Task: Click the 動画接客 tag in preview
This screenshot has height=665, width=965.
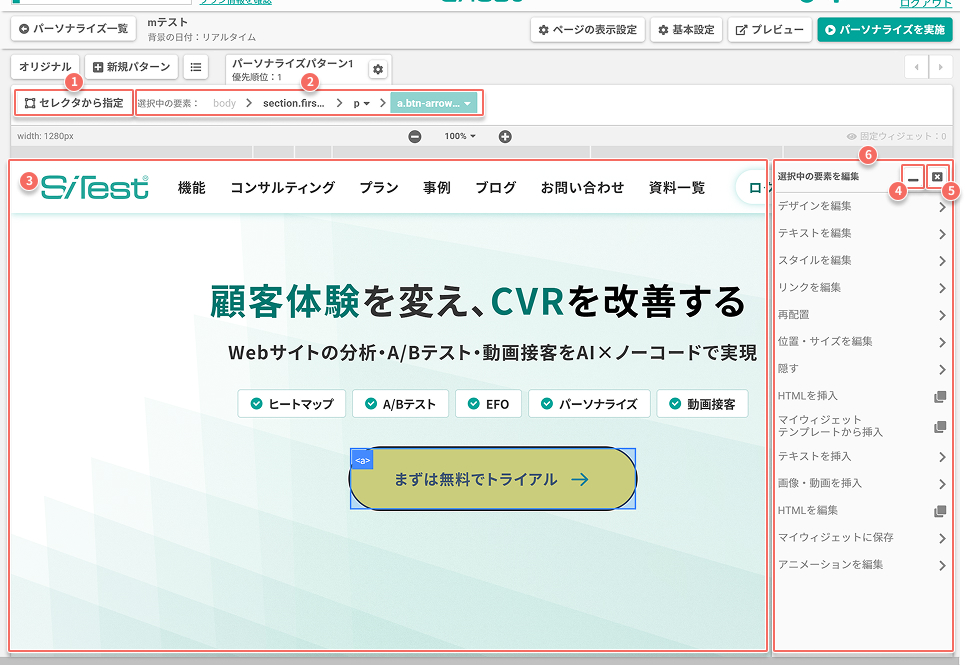Action: [x=702, y=404]
